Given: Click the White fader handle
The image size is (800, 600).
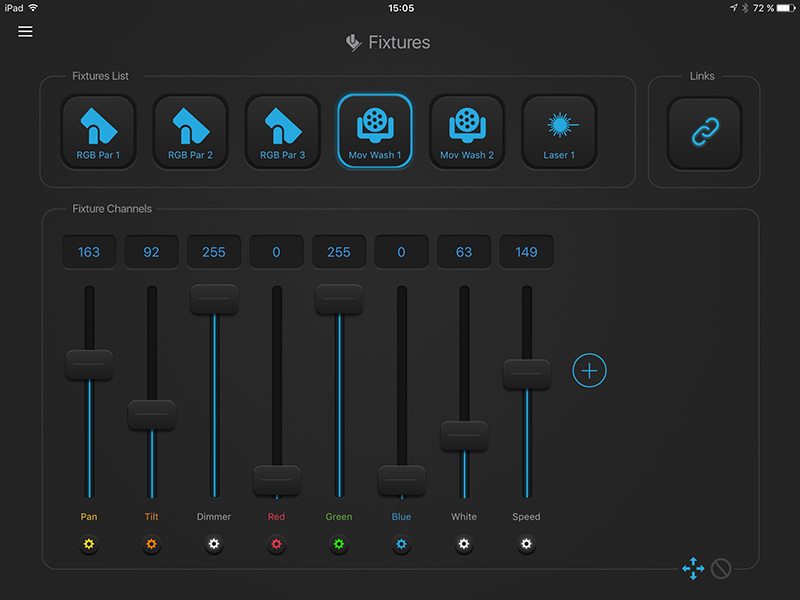Looking at the screenshot, I should pos(464,436).
